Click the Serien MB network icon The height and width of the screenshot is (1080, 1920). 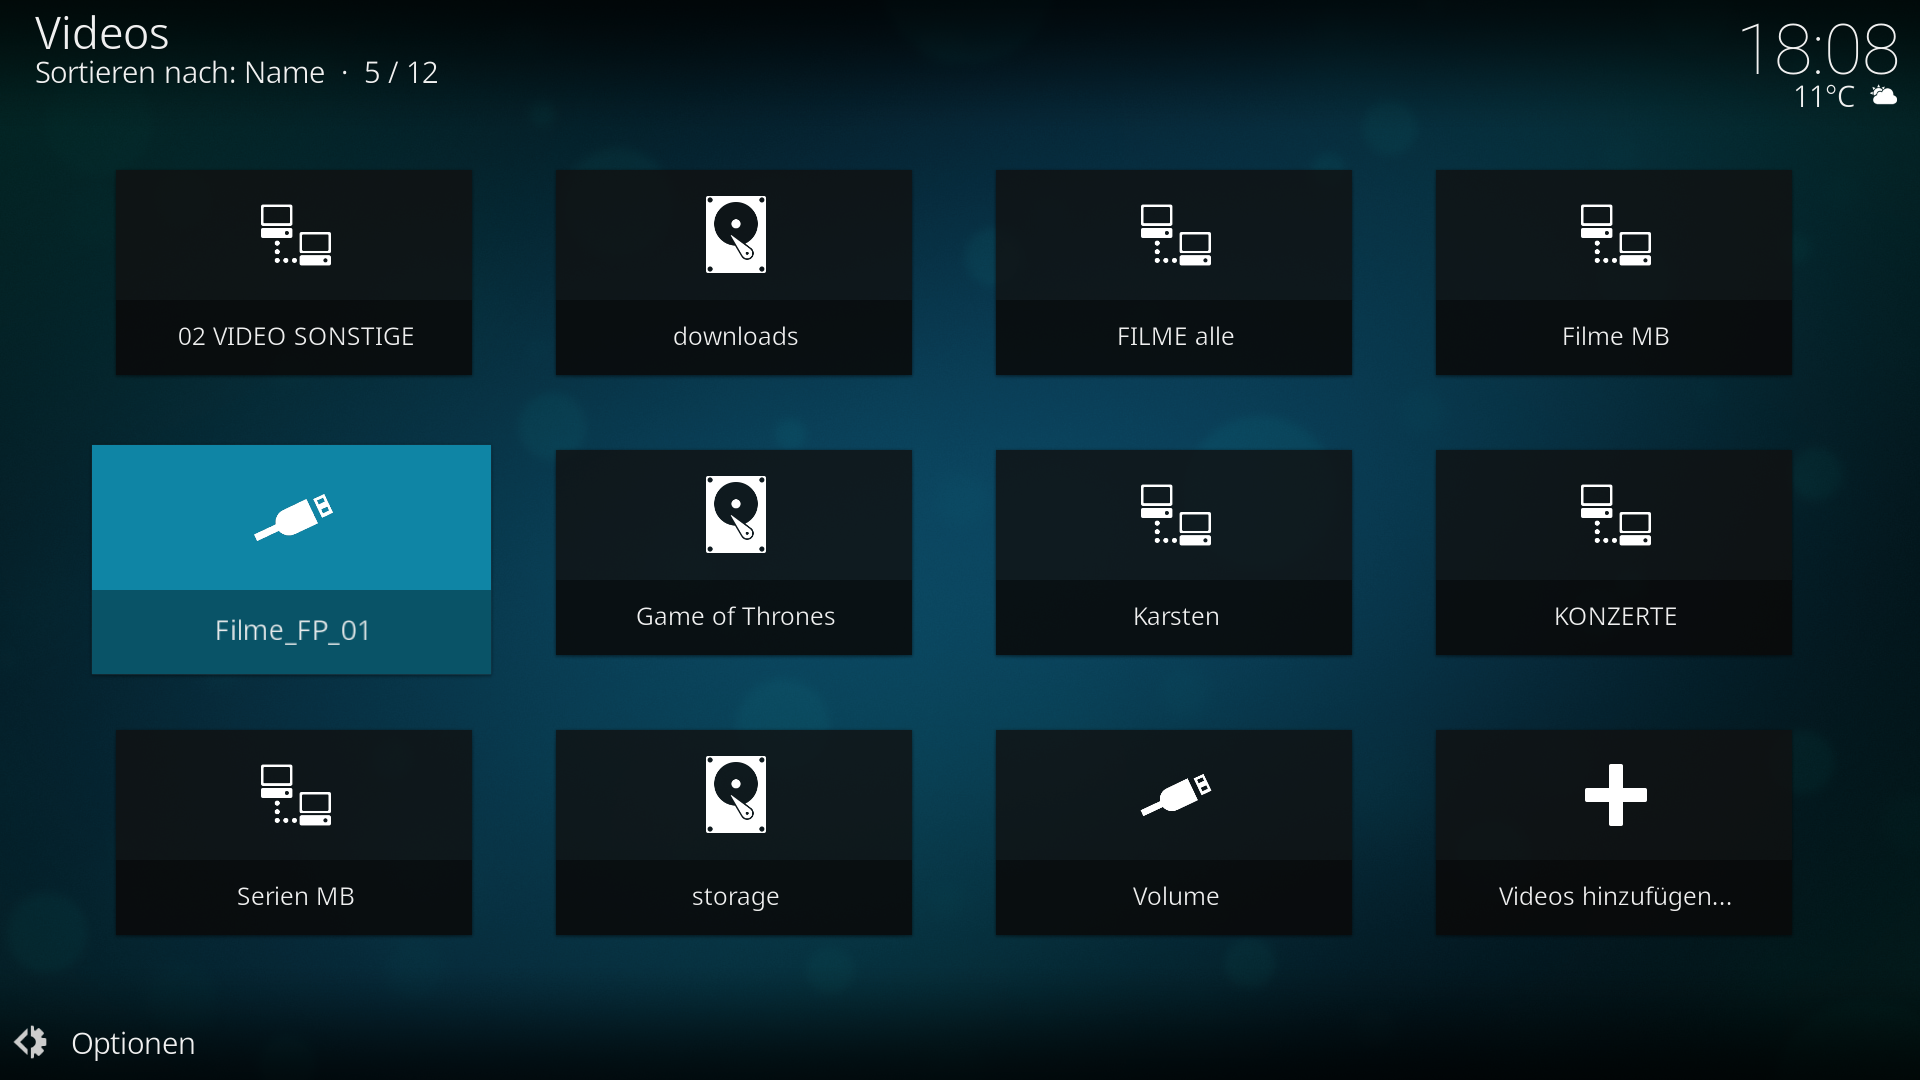(x=295, y=796)
